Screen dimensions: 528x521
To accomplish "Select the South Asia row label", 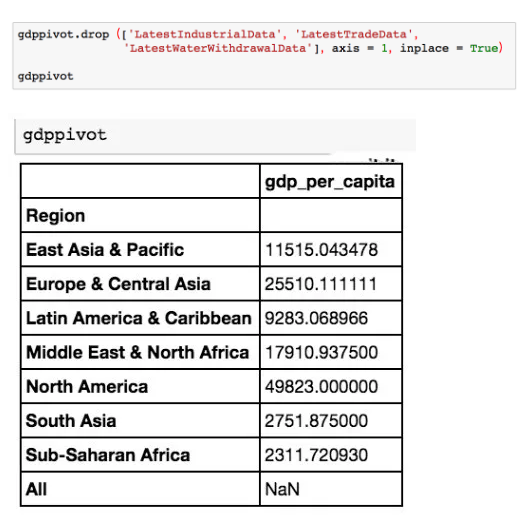I will (x=71, y=421).
